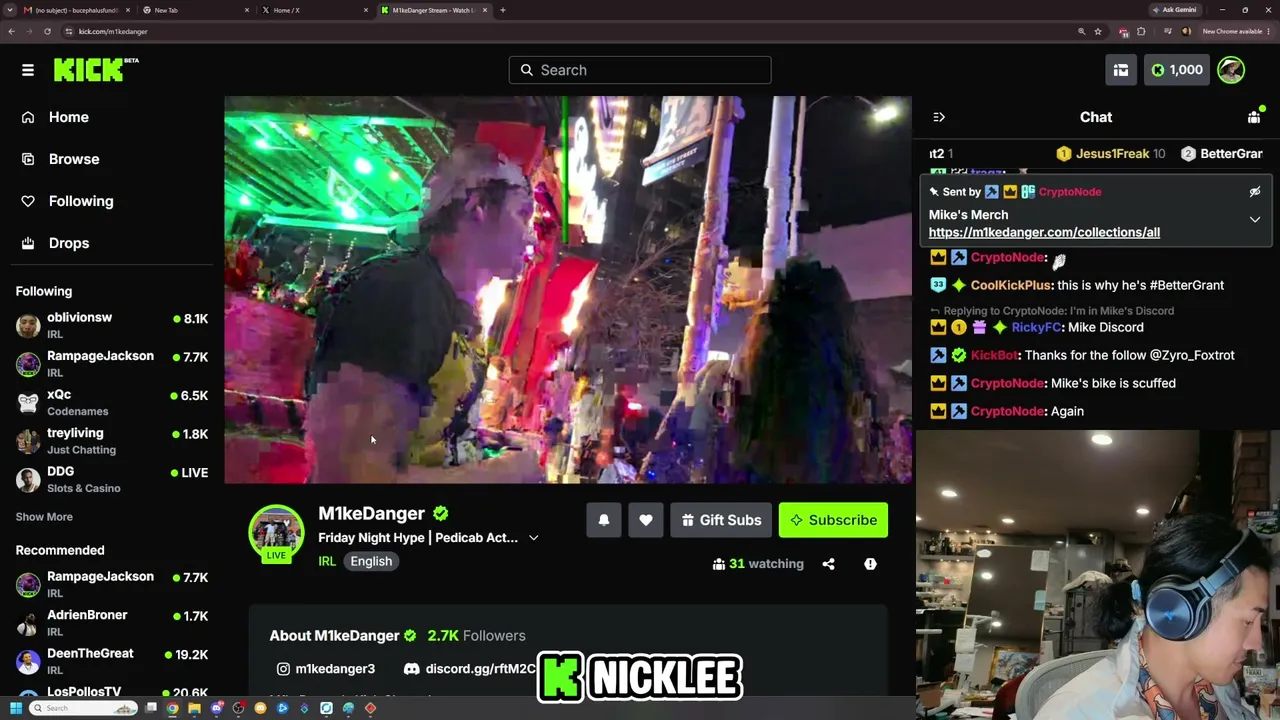Open AdrienBroner in Recommended list
Image resolution: width=1280 pixels, height=720 pixels.
click(112, 623)
